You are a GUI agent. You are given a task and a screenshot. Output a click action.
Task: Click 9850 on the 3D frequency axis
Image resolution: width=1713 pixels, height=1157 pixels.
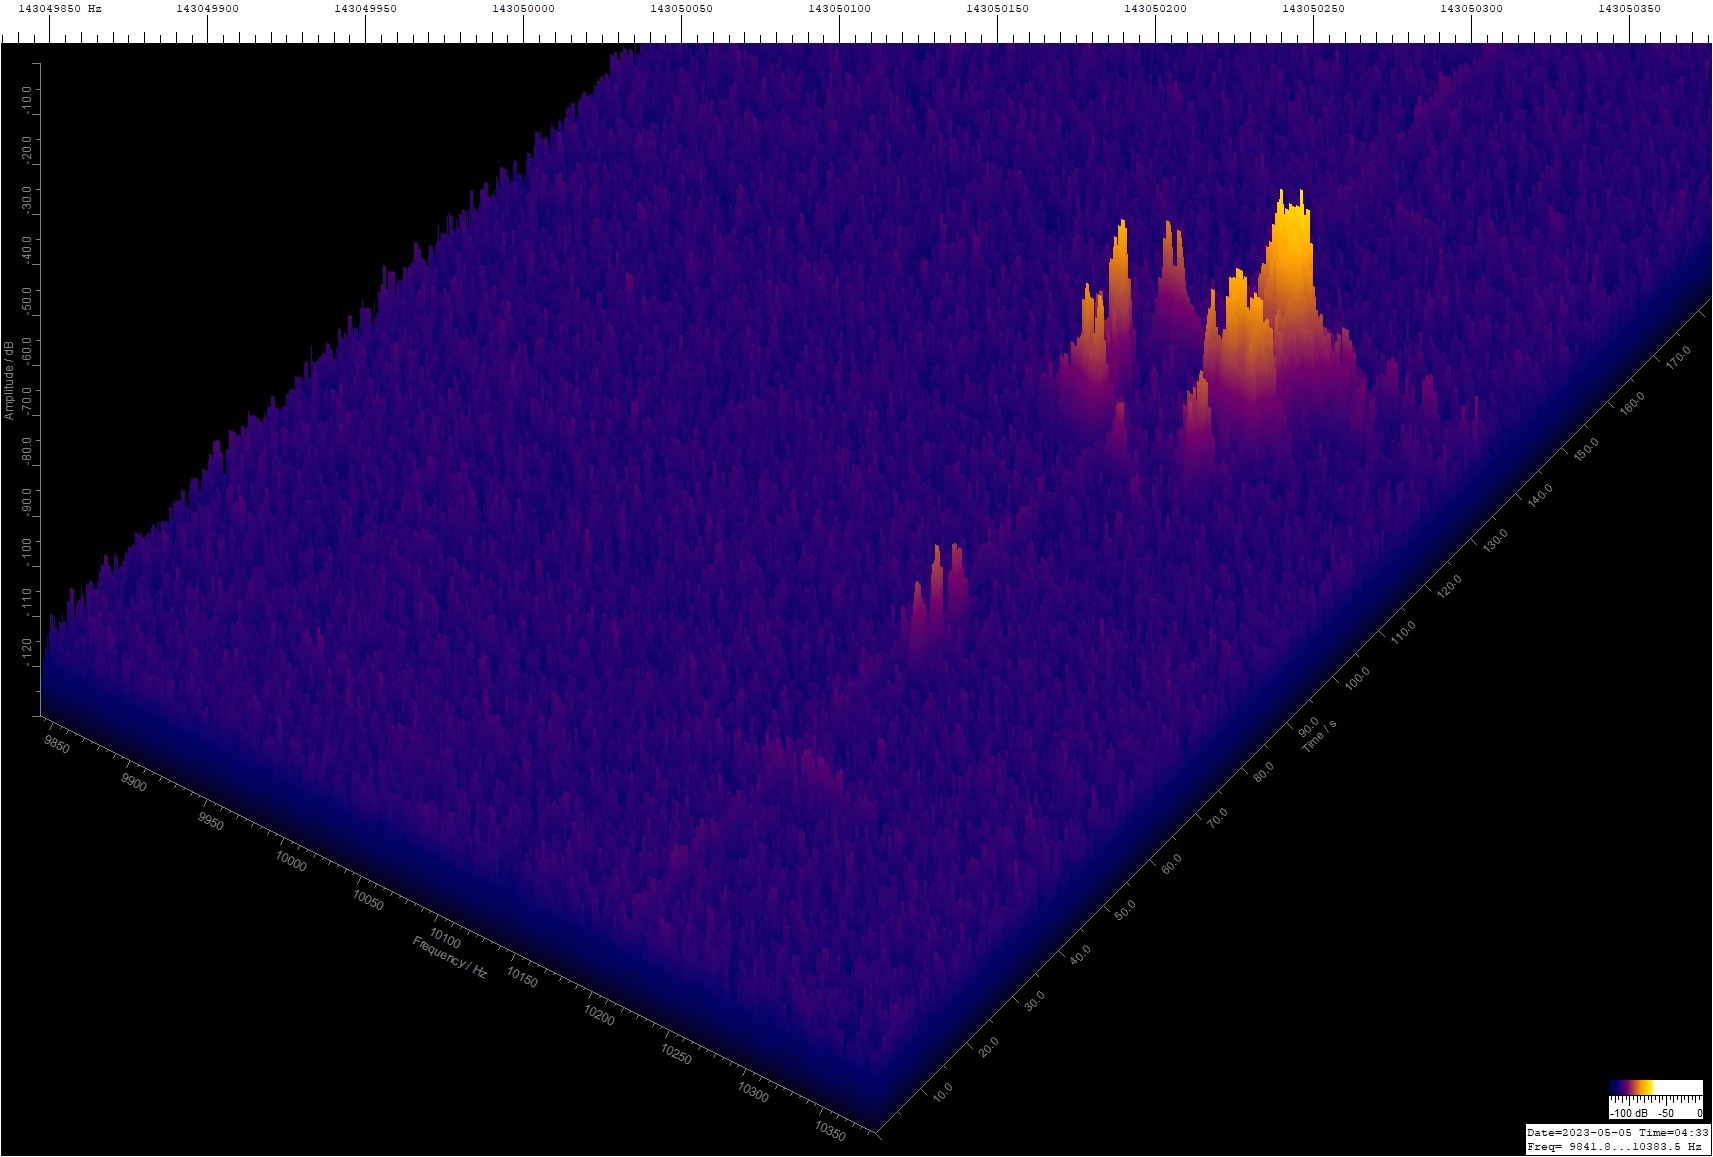(57, 745)
